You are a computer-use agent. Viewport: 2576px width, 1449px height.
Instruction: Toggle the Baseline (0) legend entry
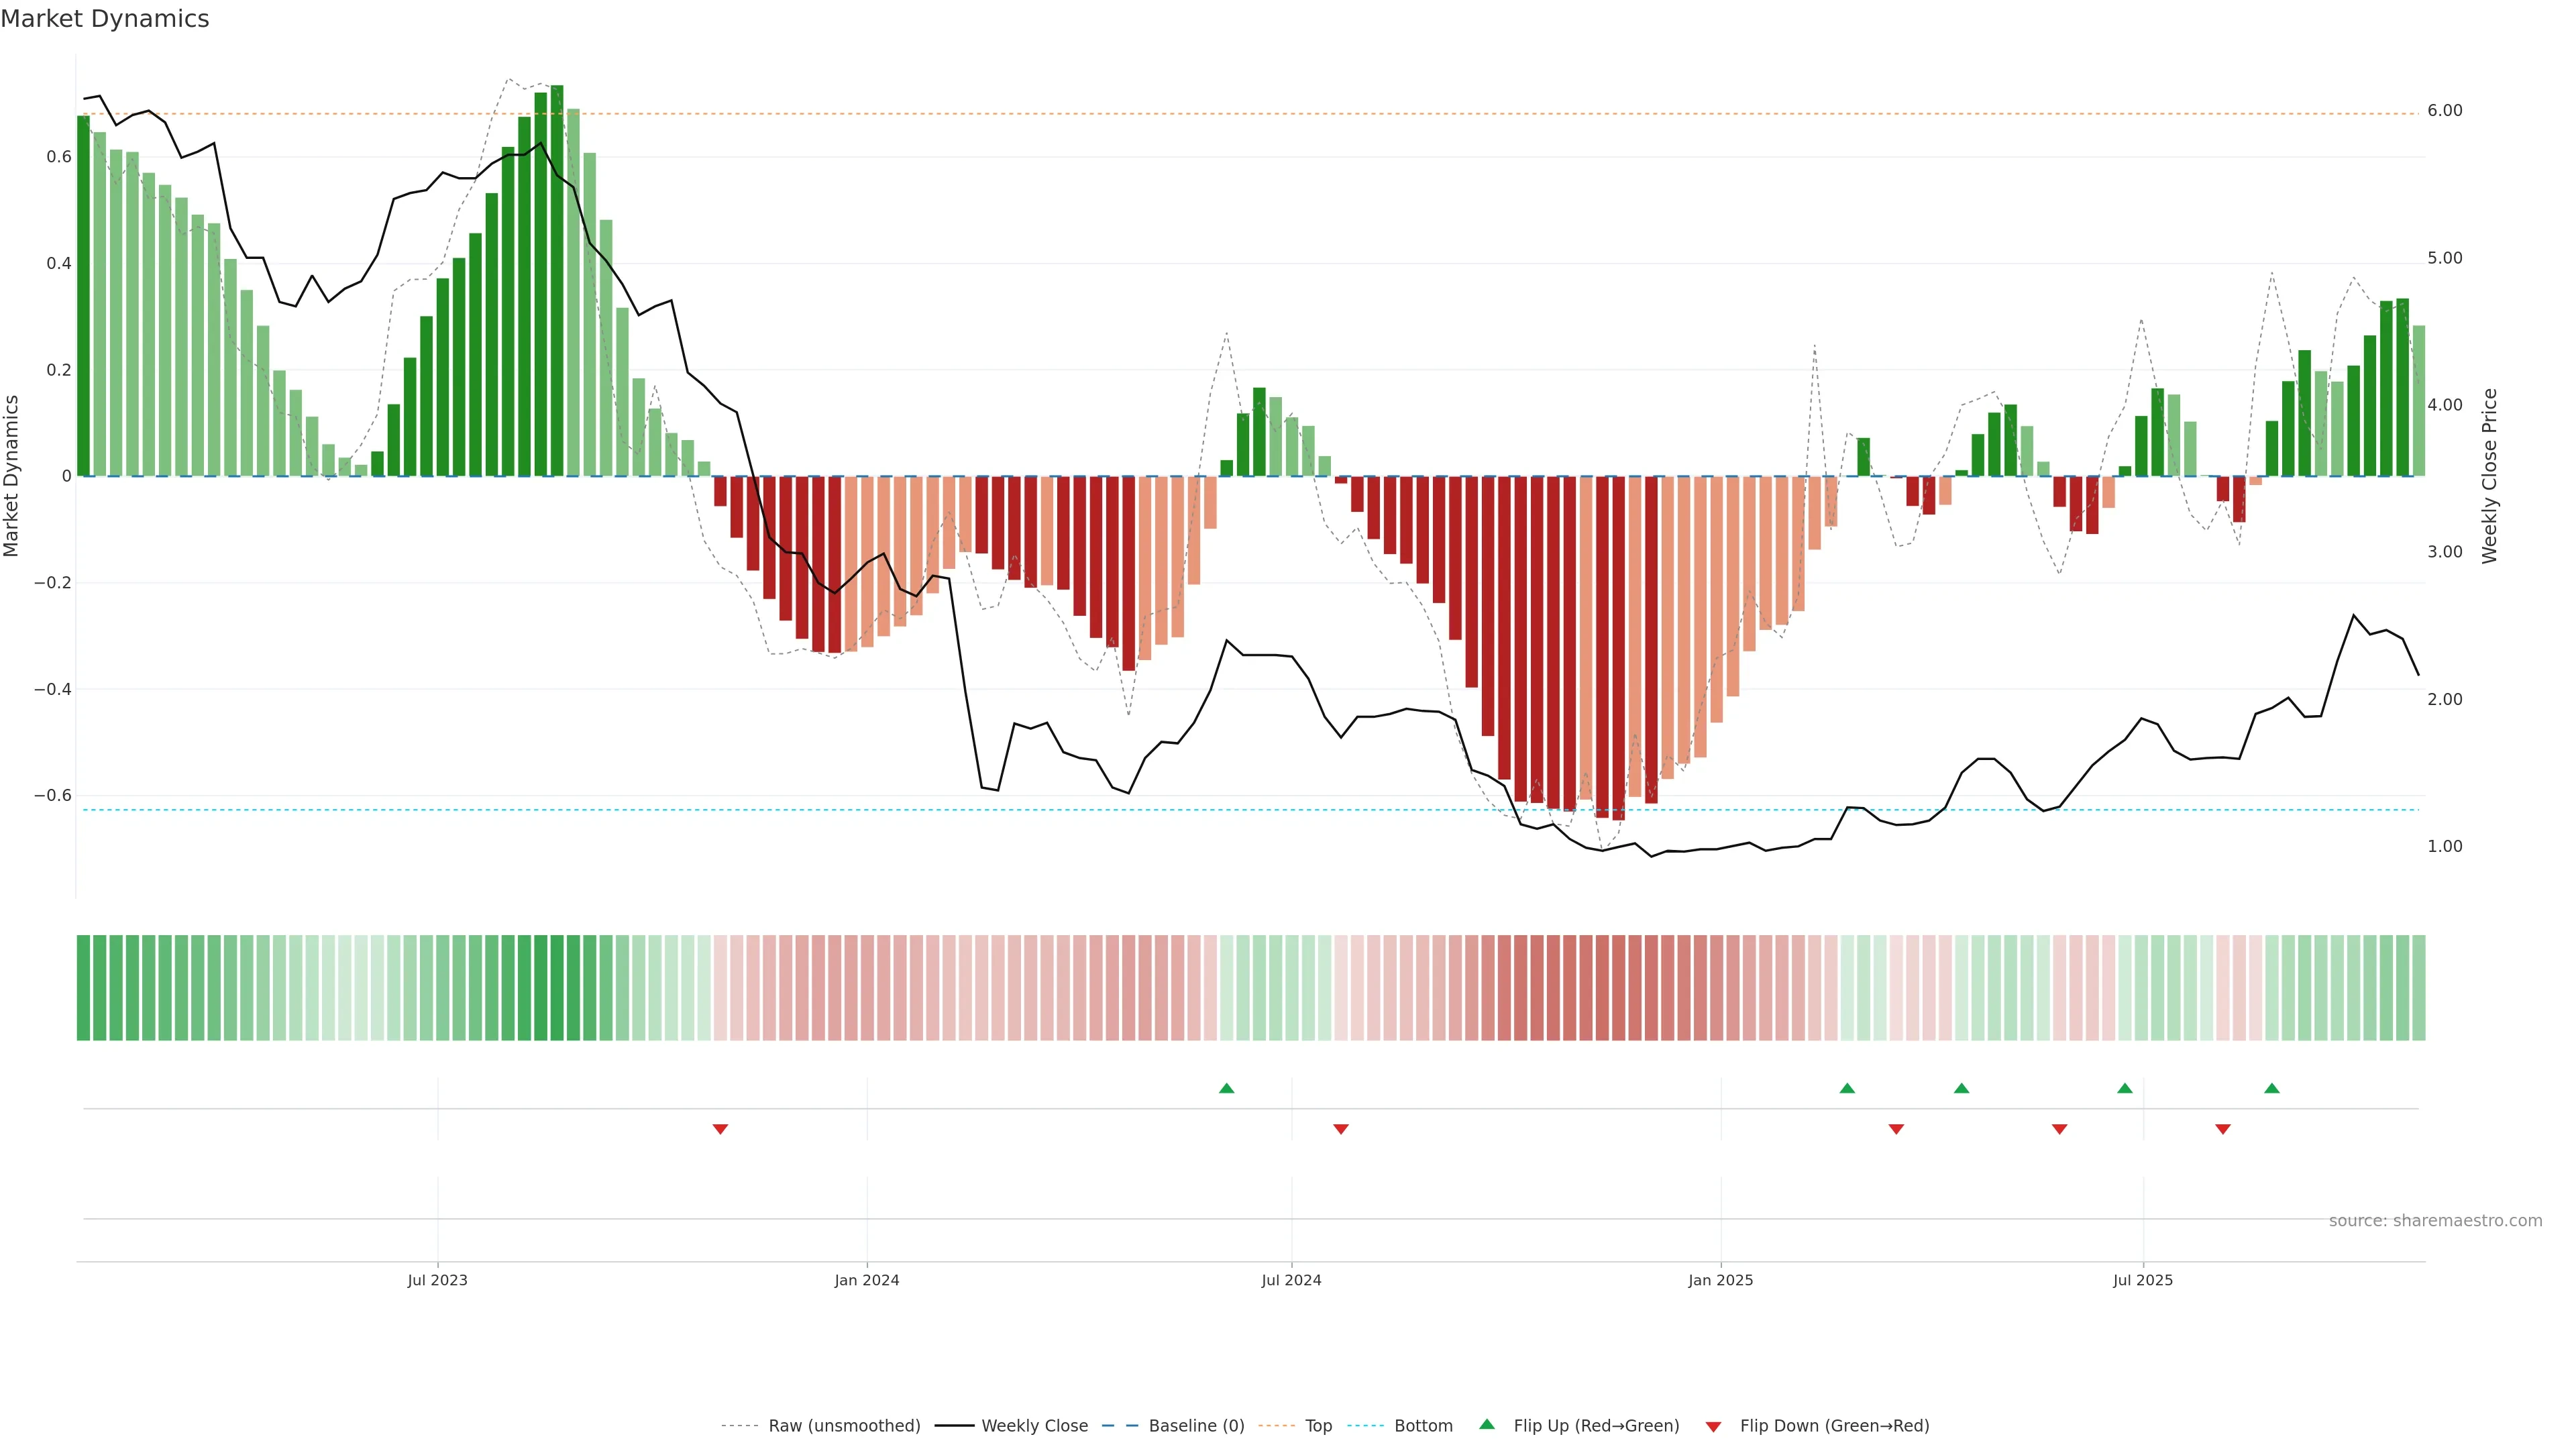click(1196, 1426)
